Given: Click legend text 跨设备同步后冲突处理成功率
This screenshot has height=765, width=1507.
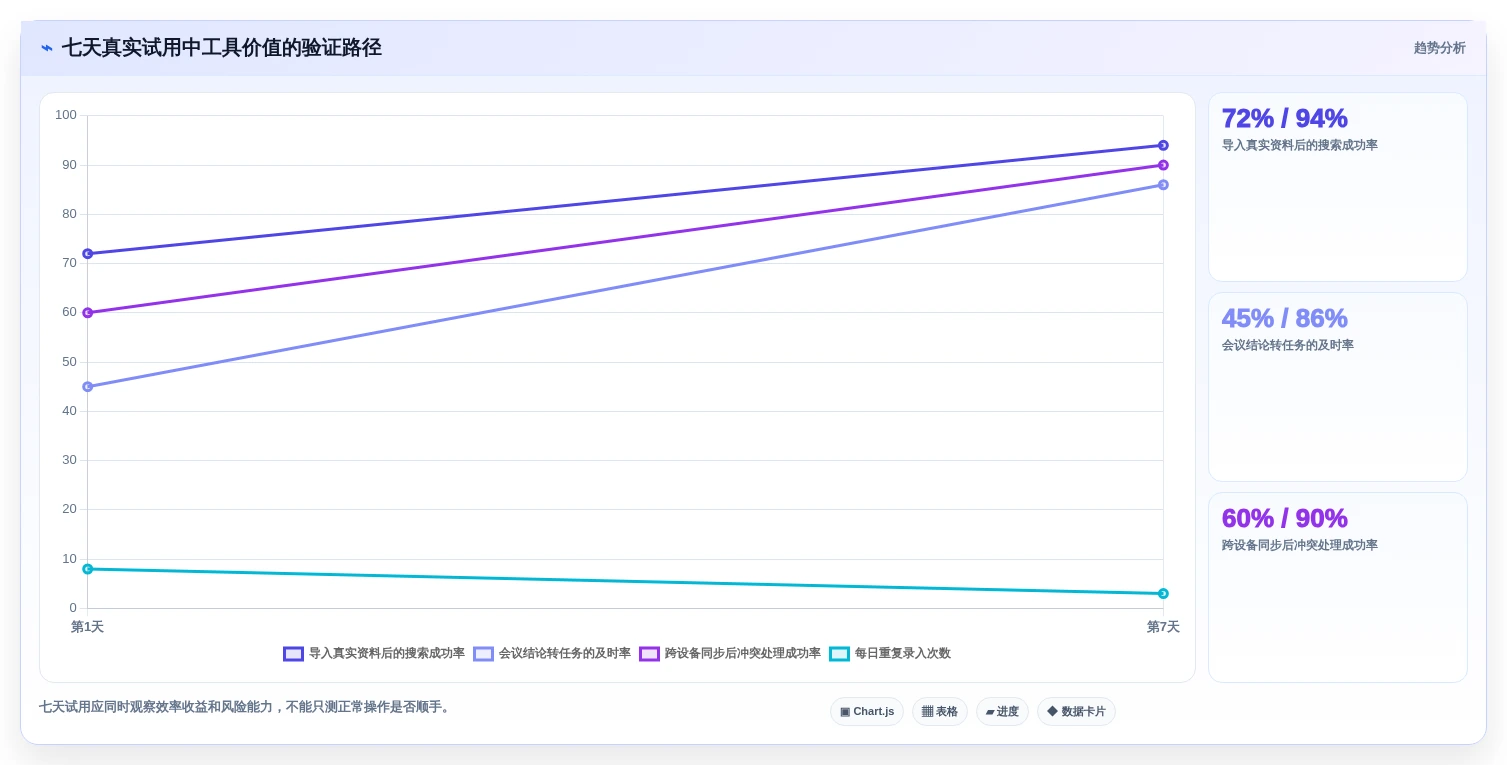Looking at the screenshot, I should 742,654.
